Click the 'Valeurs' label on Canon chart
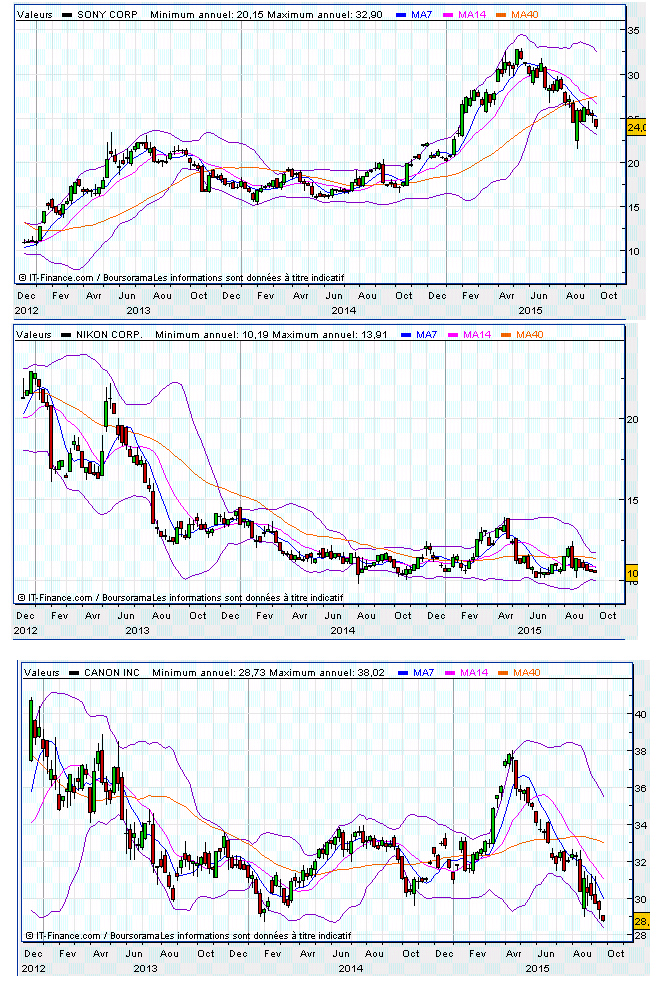The image size is (670, 982). [x=42, y=673]
